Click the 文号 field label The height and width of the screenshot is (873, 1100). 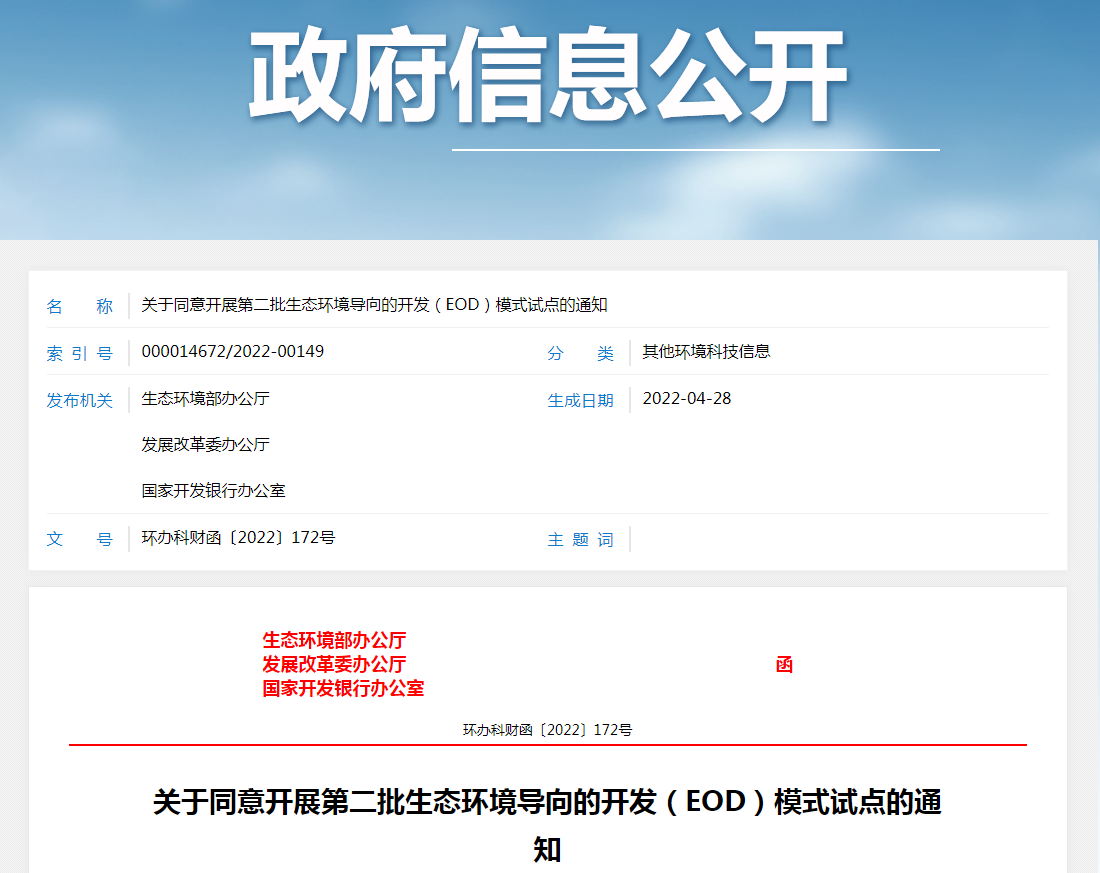coord(80,539)
